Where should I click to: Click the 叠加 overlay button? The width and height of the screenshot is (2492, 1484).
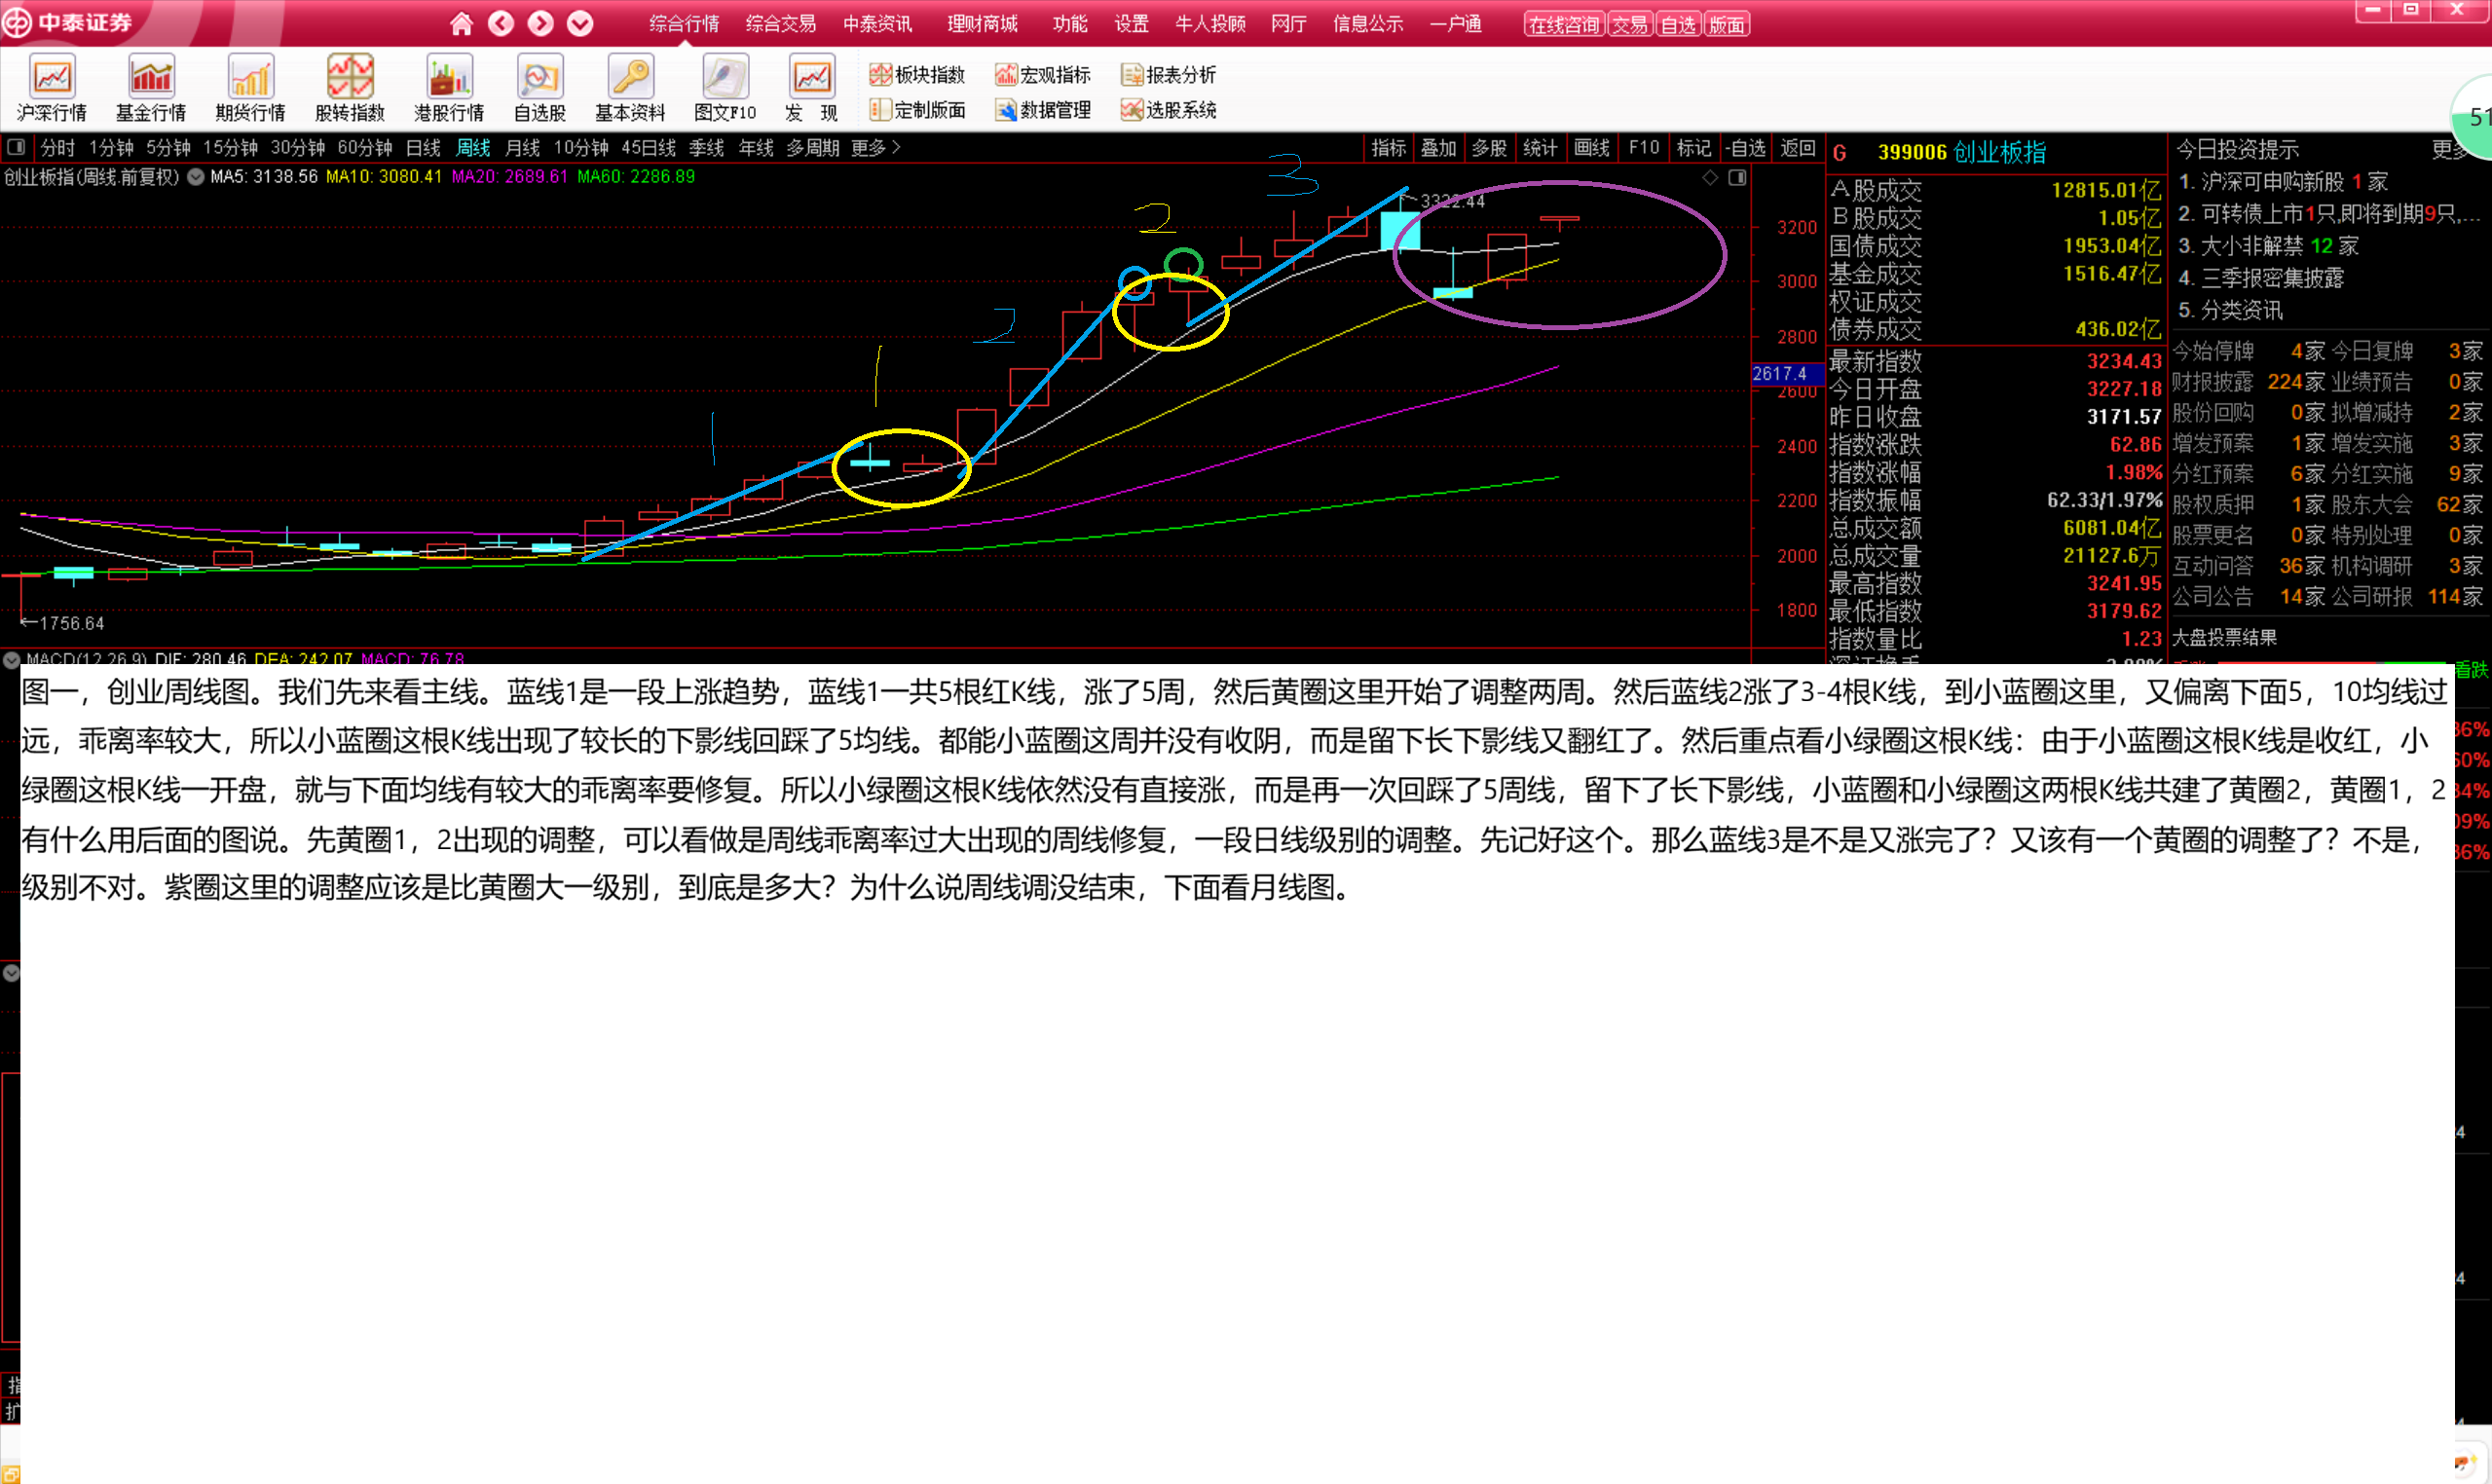(1438, 148)
